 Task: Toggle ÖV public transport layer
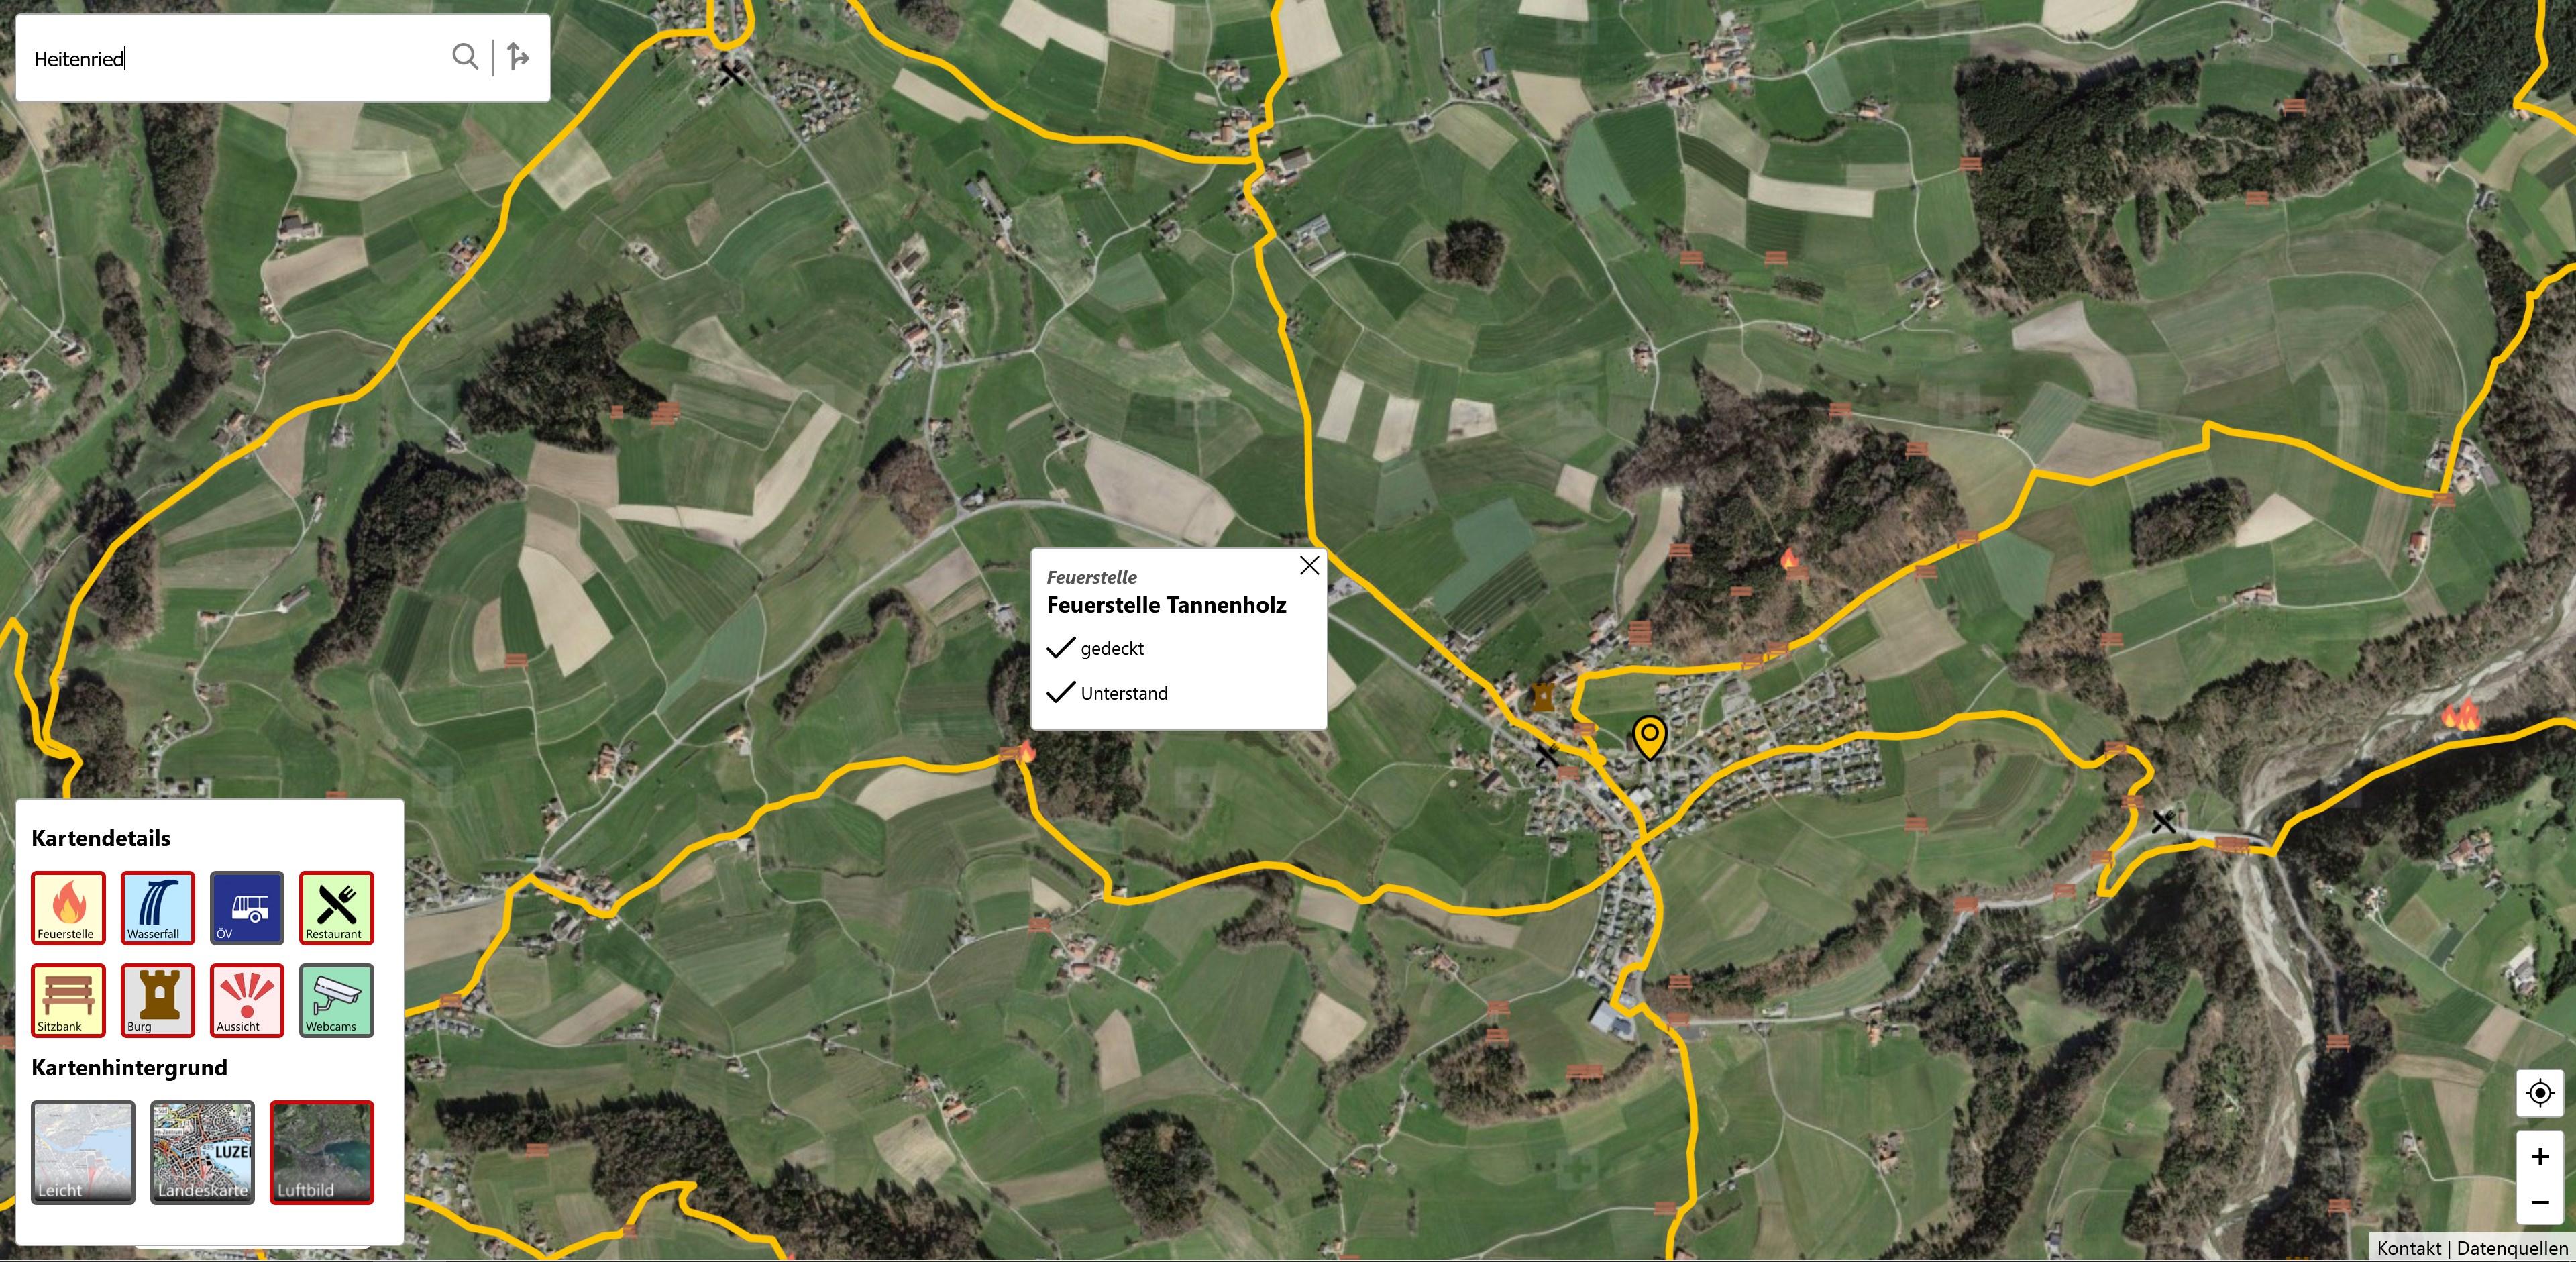click(x=247, y=907)
